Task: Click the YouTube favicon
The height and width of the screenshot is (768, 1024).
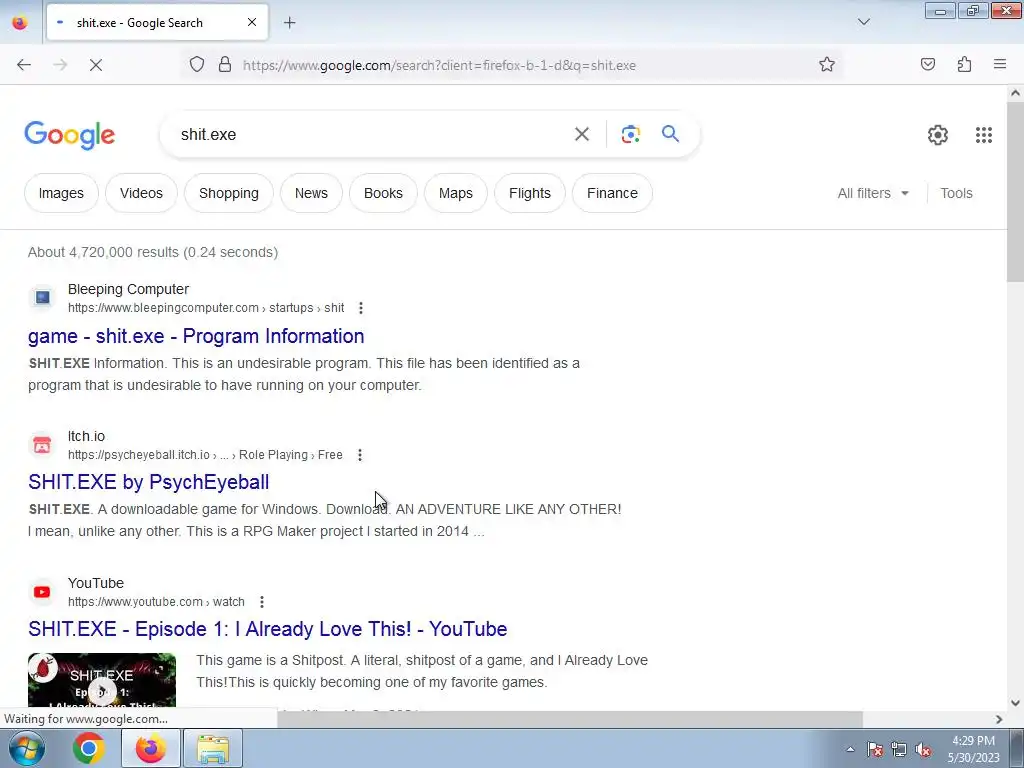Action: (x=42, y=592)
